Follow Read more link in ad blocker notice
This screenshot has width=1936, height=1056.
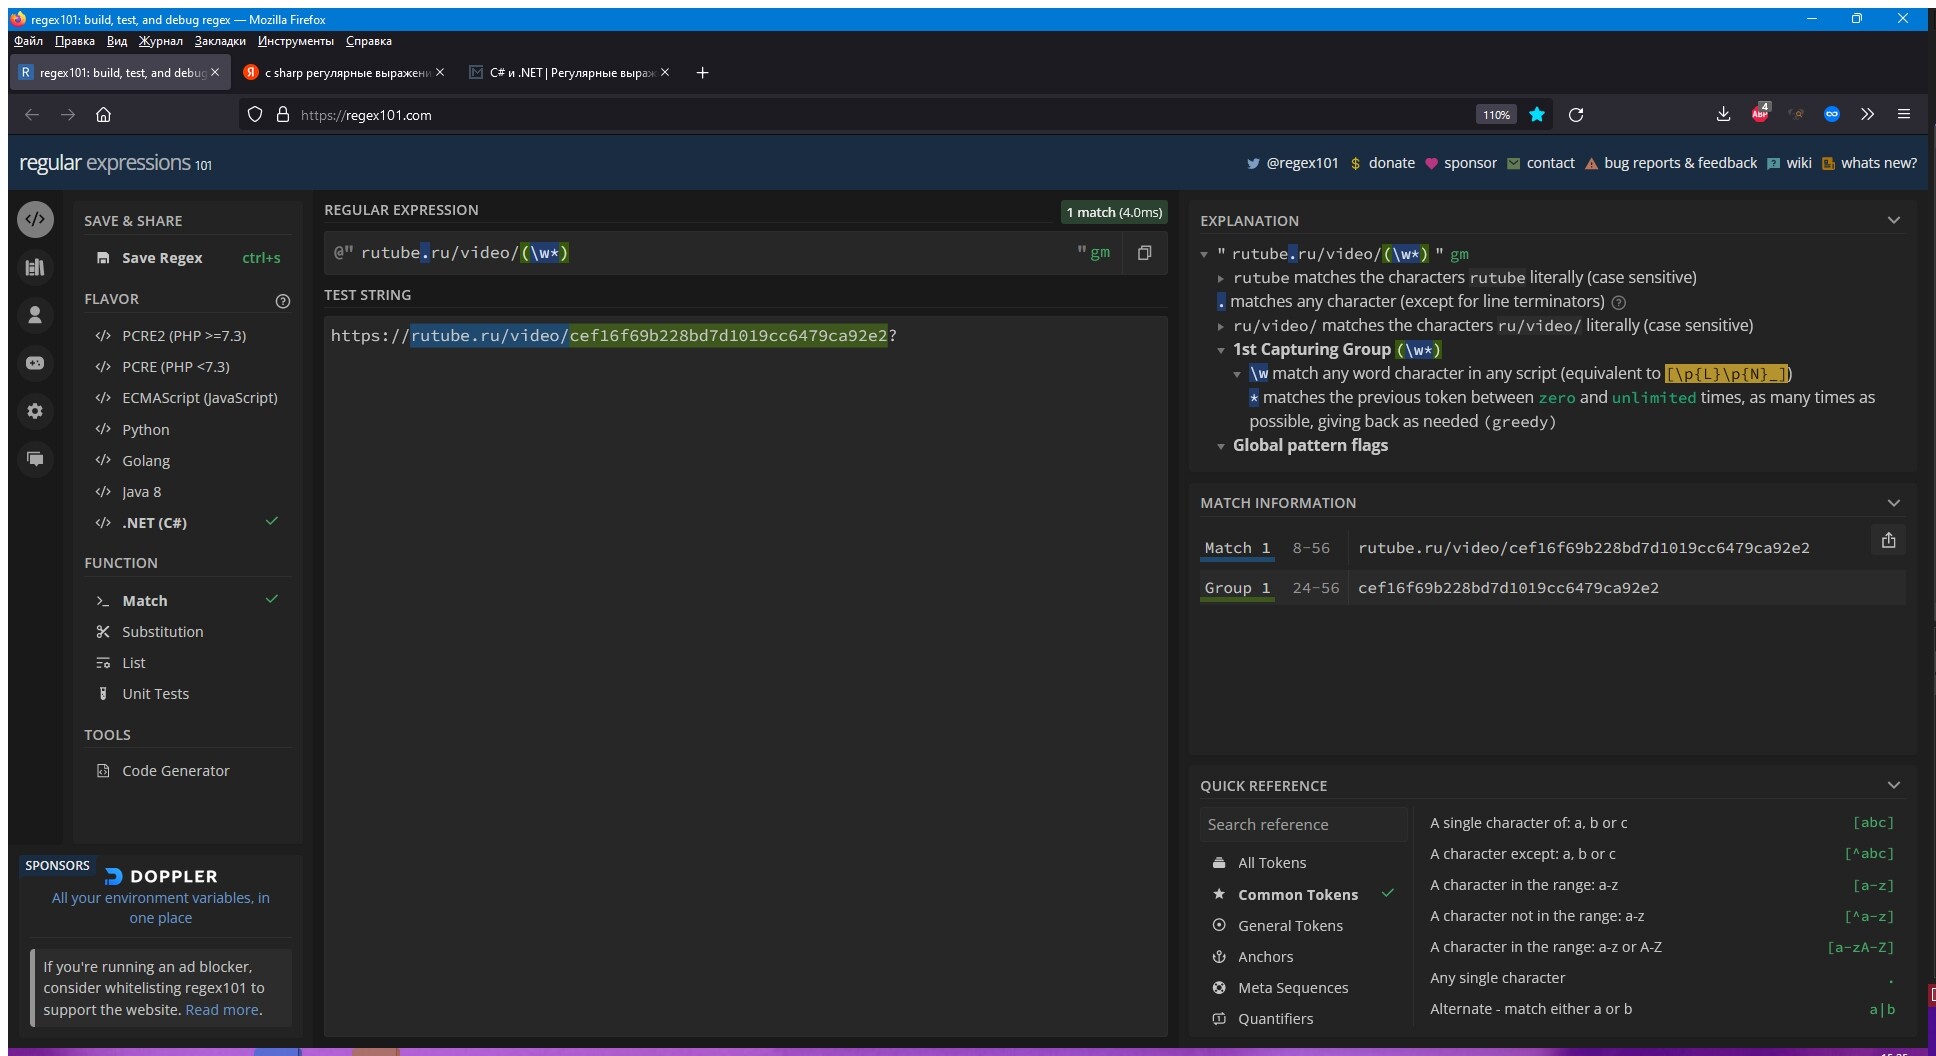point(222,1010)
